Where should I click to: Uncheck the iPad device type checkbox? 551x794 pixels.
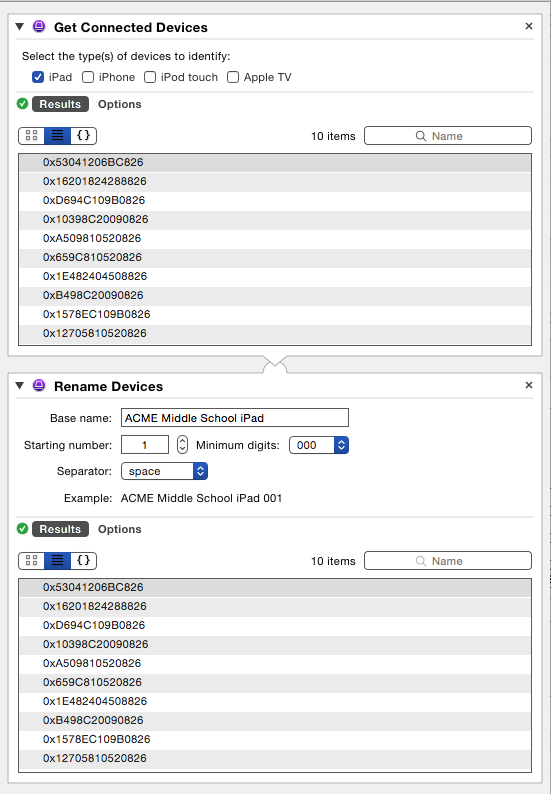tap(37, 77)
